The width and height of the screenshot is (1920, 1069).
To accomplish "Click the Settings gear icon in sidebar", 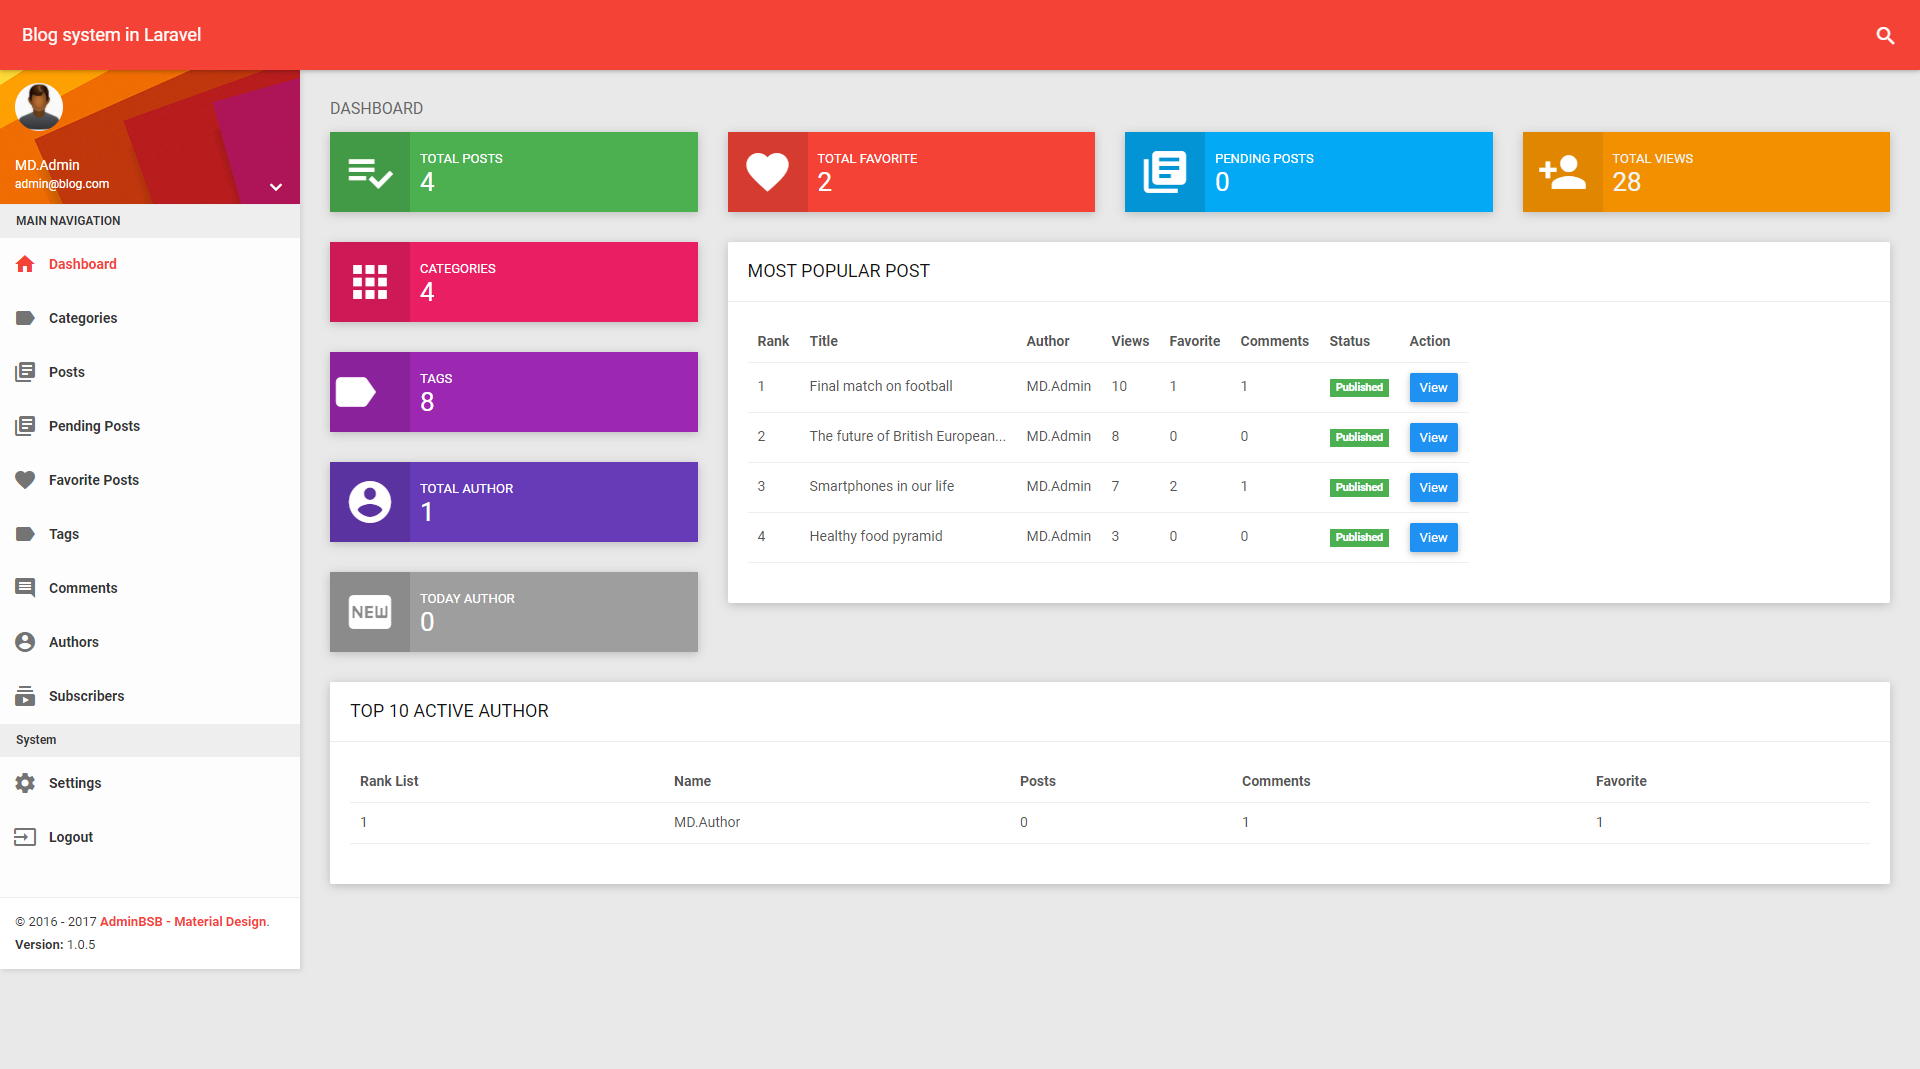I will [x=25, y=783].
